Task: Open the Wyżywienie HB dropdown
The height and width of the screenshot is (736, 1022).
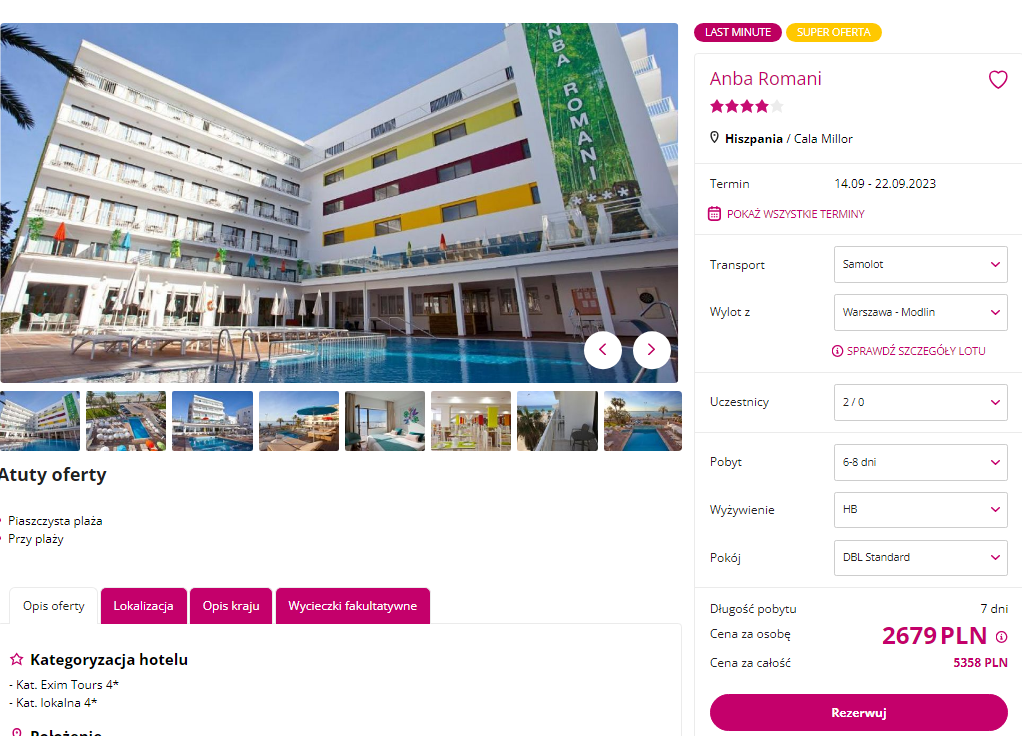Action: tap(920, 510)
